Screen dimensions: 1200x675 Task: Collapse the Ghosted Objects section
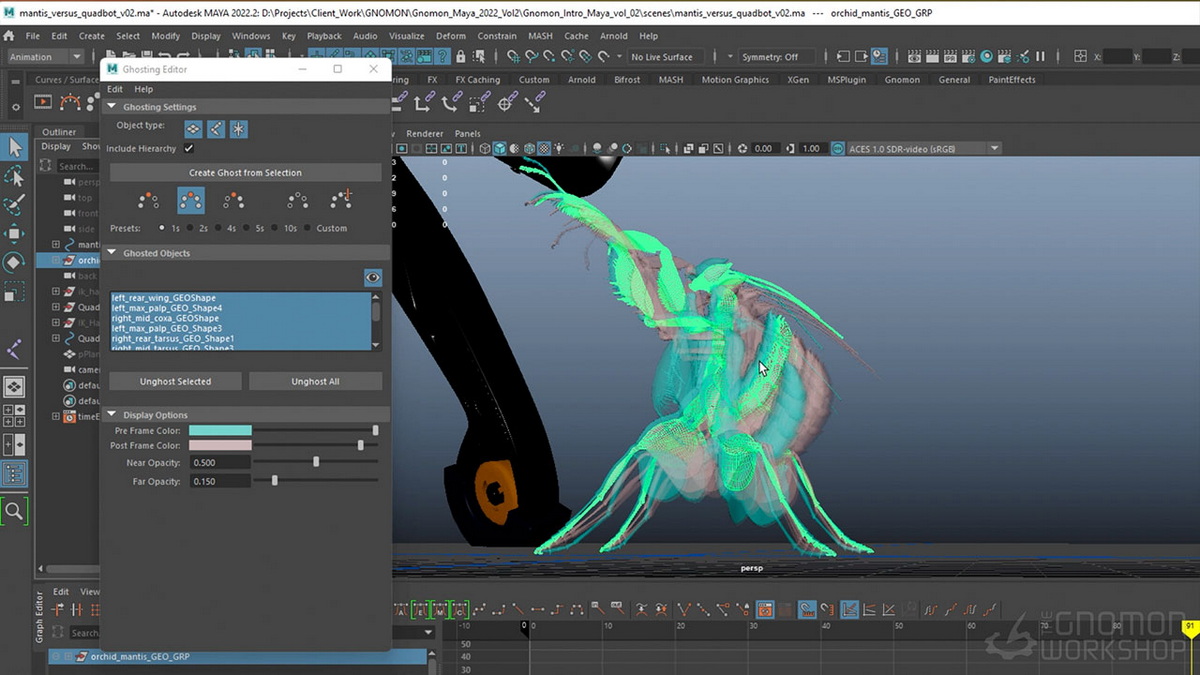[112, 253]
